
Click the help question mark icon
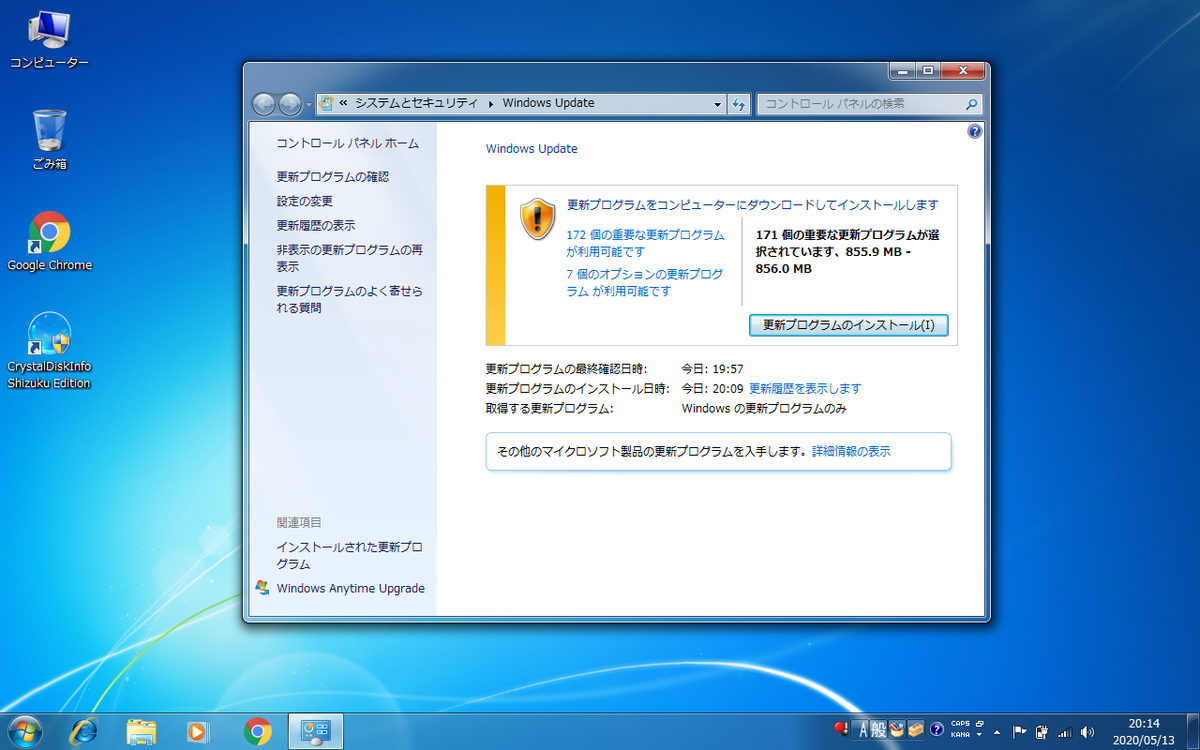974,131
